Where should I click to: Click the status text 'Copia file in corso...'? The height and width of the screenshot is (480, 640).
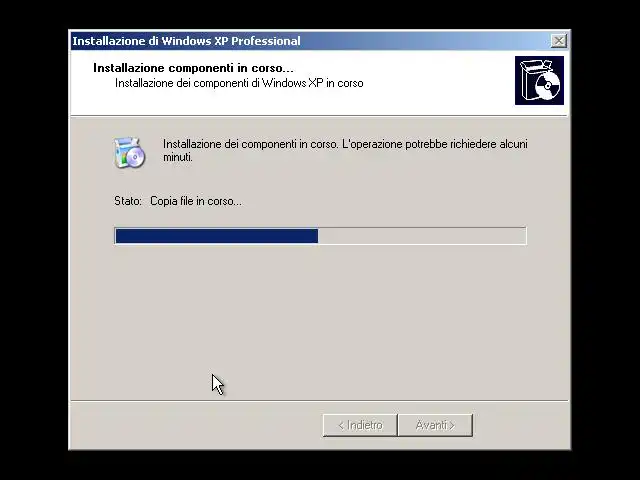[x=196, y=201]
